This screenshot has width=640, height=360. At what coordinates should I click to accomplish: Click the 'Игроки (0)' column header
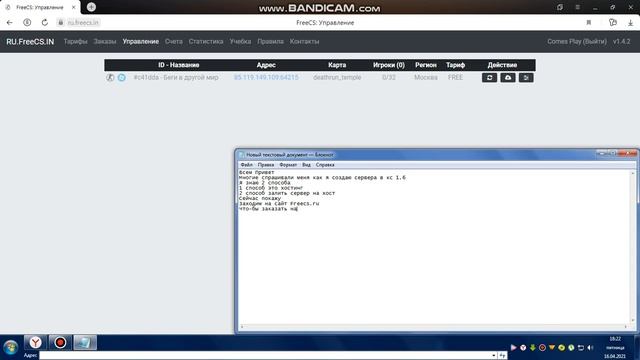389,65
